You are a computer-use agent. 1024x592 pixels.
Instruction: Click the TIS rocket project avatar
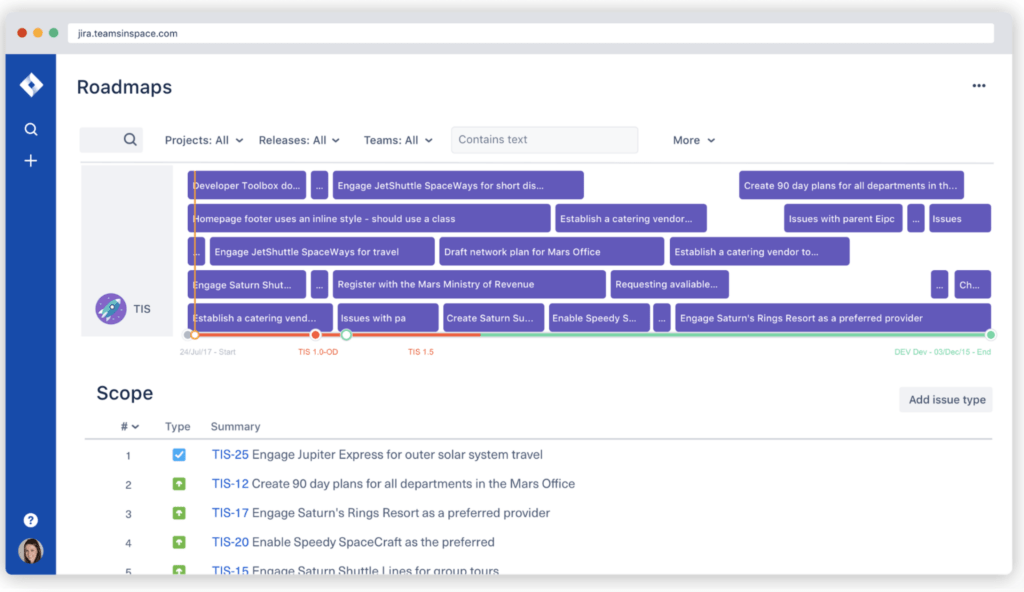pos(111,308)
